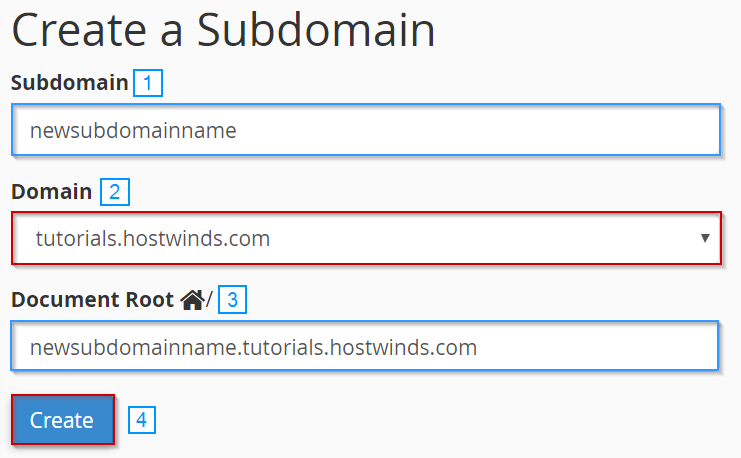Place cursor in the newsubdomainname text
This screenshot has width=741, height=458.
pyautogui.click(x=133, y=130)
